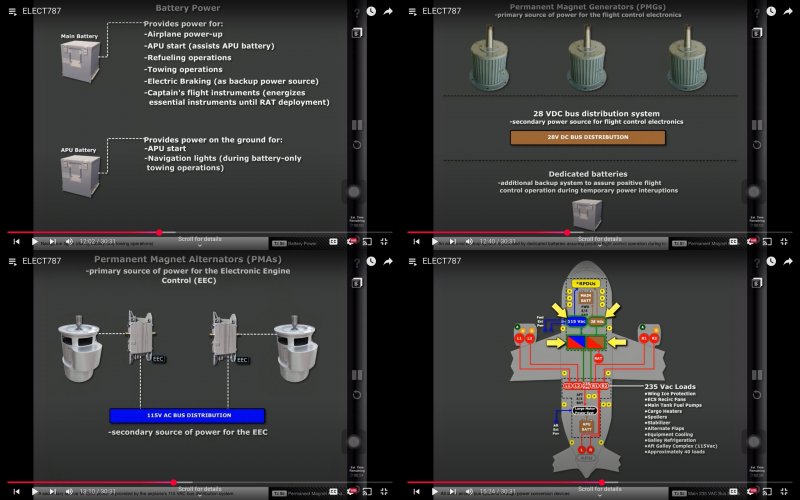Enter fullscreen on bottom-right 235 Vac Loads video
The height and width of the screenshot is (500, 800).
(x=786, y=493)
